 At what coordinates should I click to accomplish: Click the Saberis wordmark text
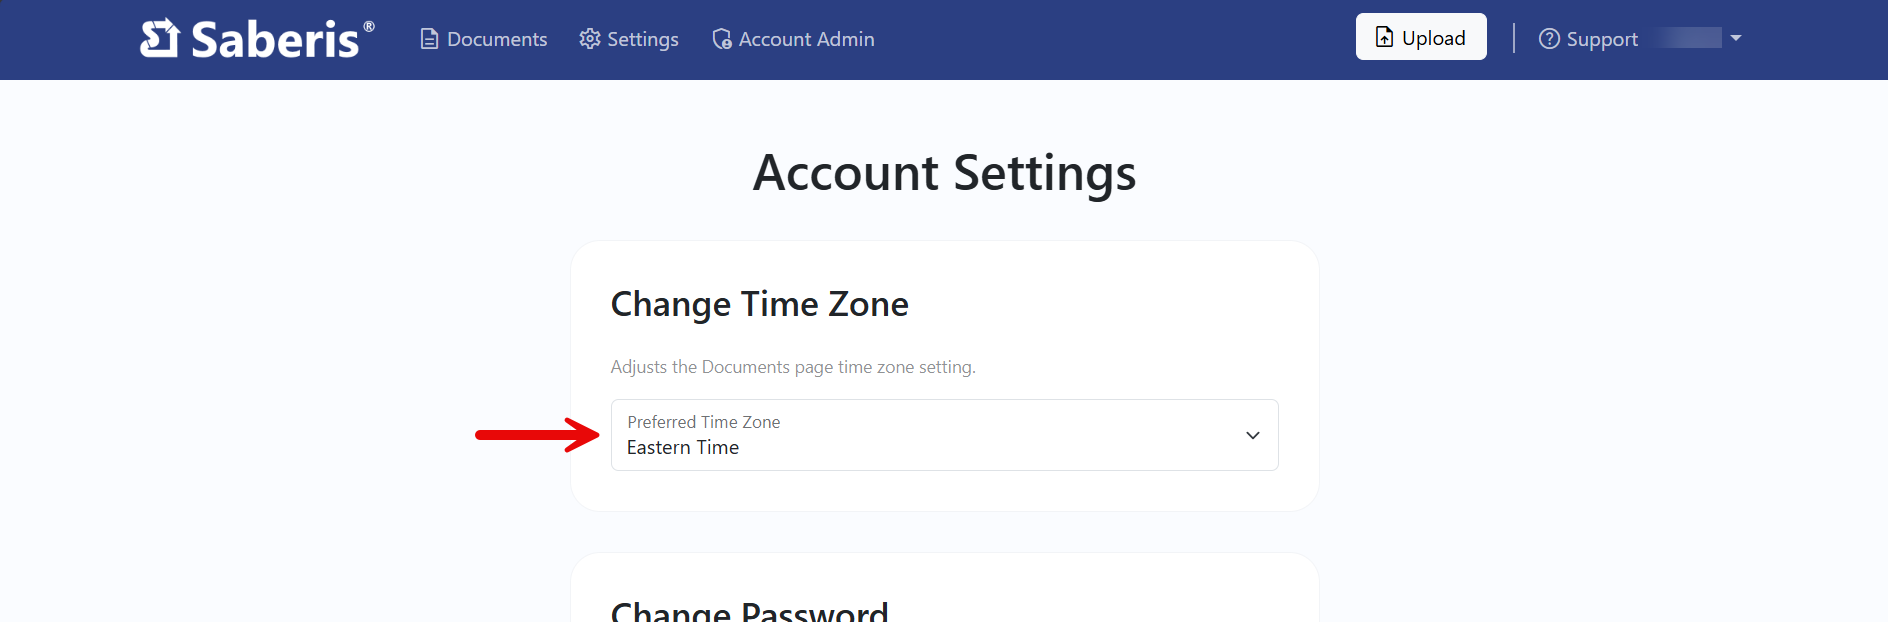pos(275,40)
